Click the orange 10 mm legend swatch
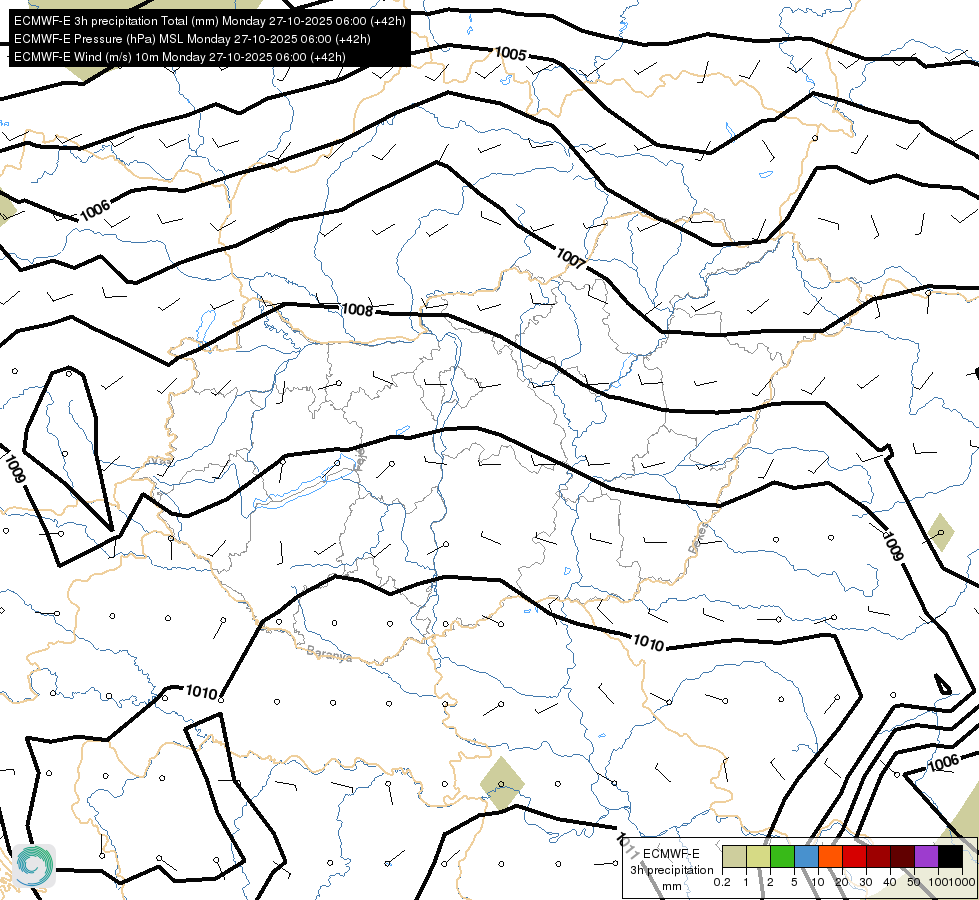This screenshot has height=900, width=979. [x=830, y=857]
